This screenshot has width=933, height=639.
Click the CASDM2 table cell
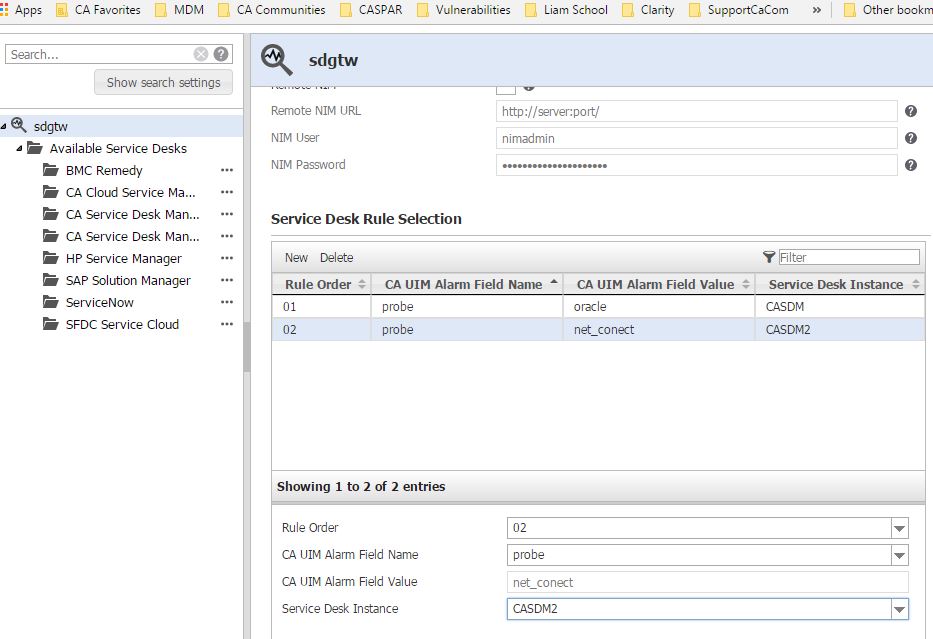pyautogui.click(x=840, y=330)
